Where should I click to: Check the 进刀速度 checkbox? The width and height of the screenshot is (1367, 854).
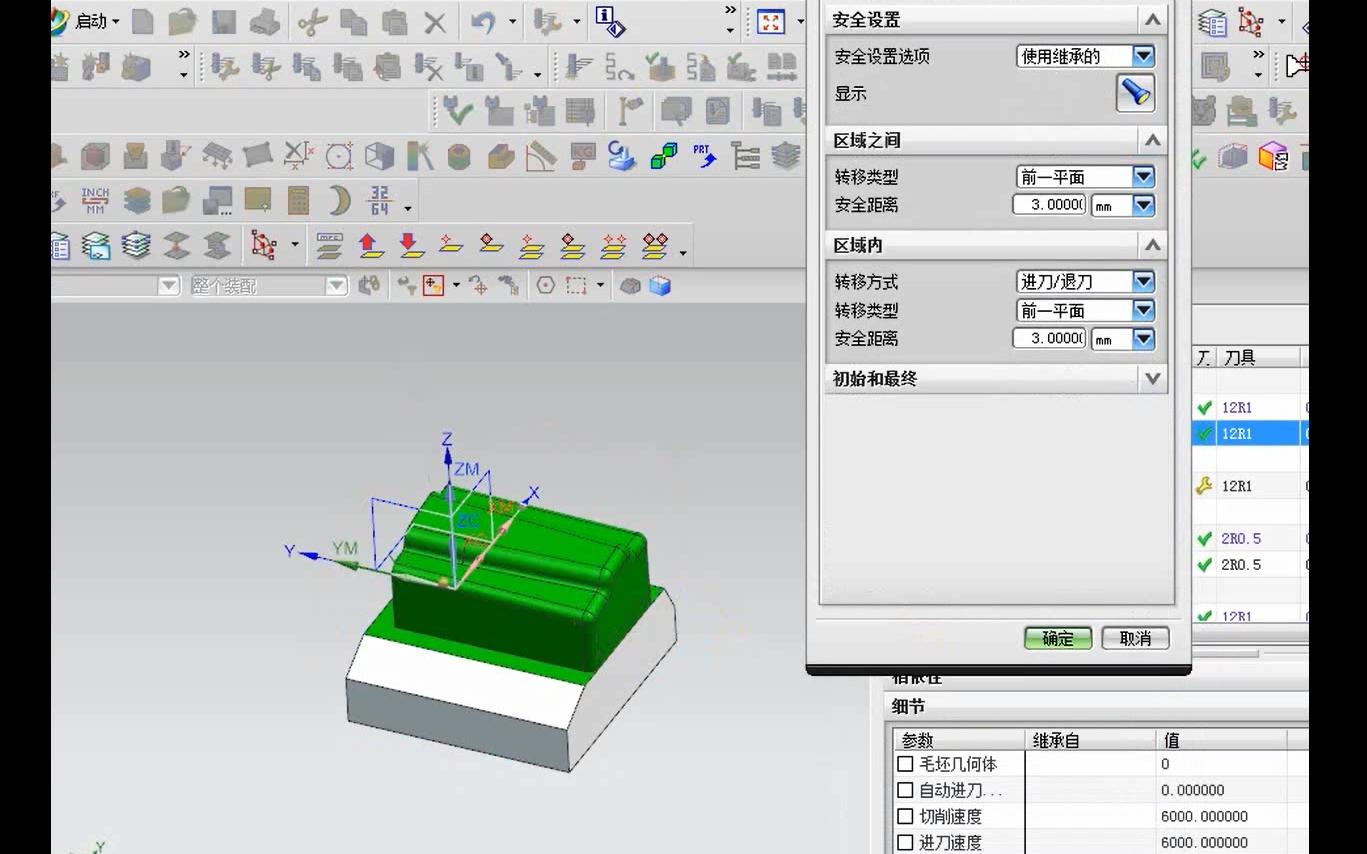tap(906, 842)
